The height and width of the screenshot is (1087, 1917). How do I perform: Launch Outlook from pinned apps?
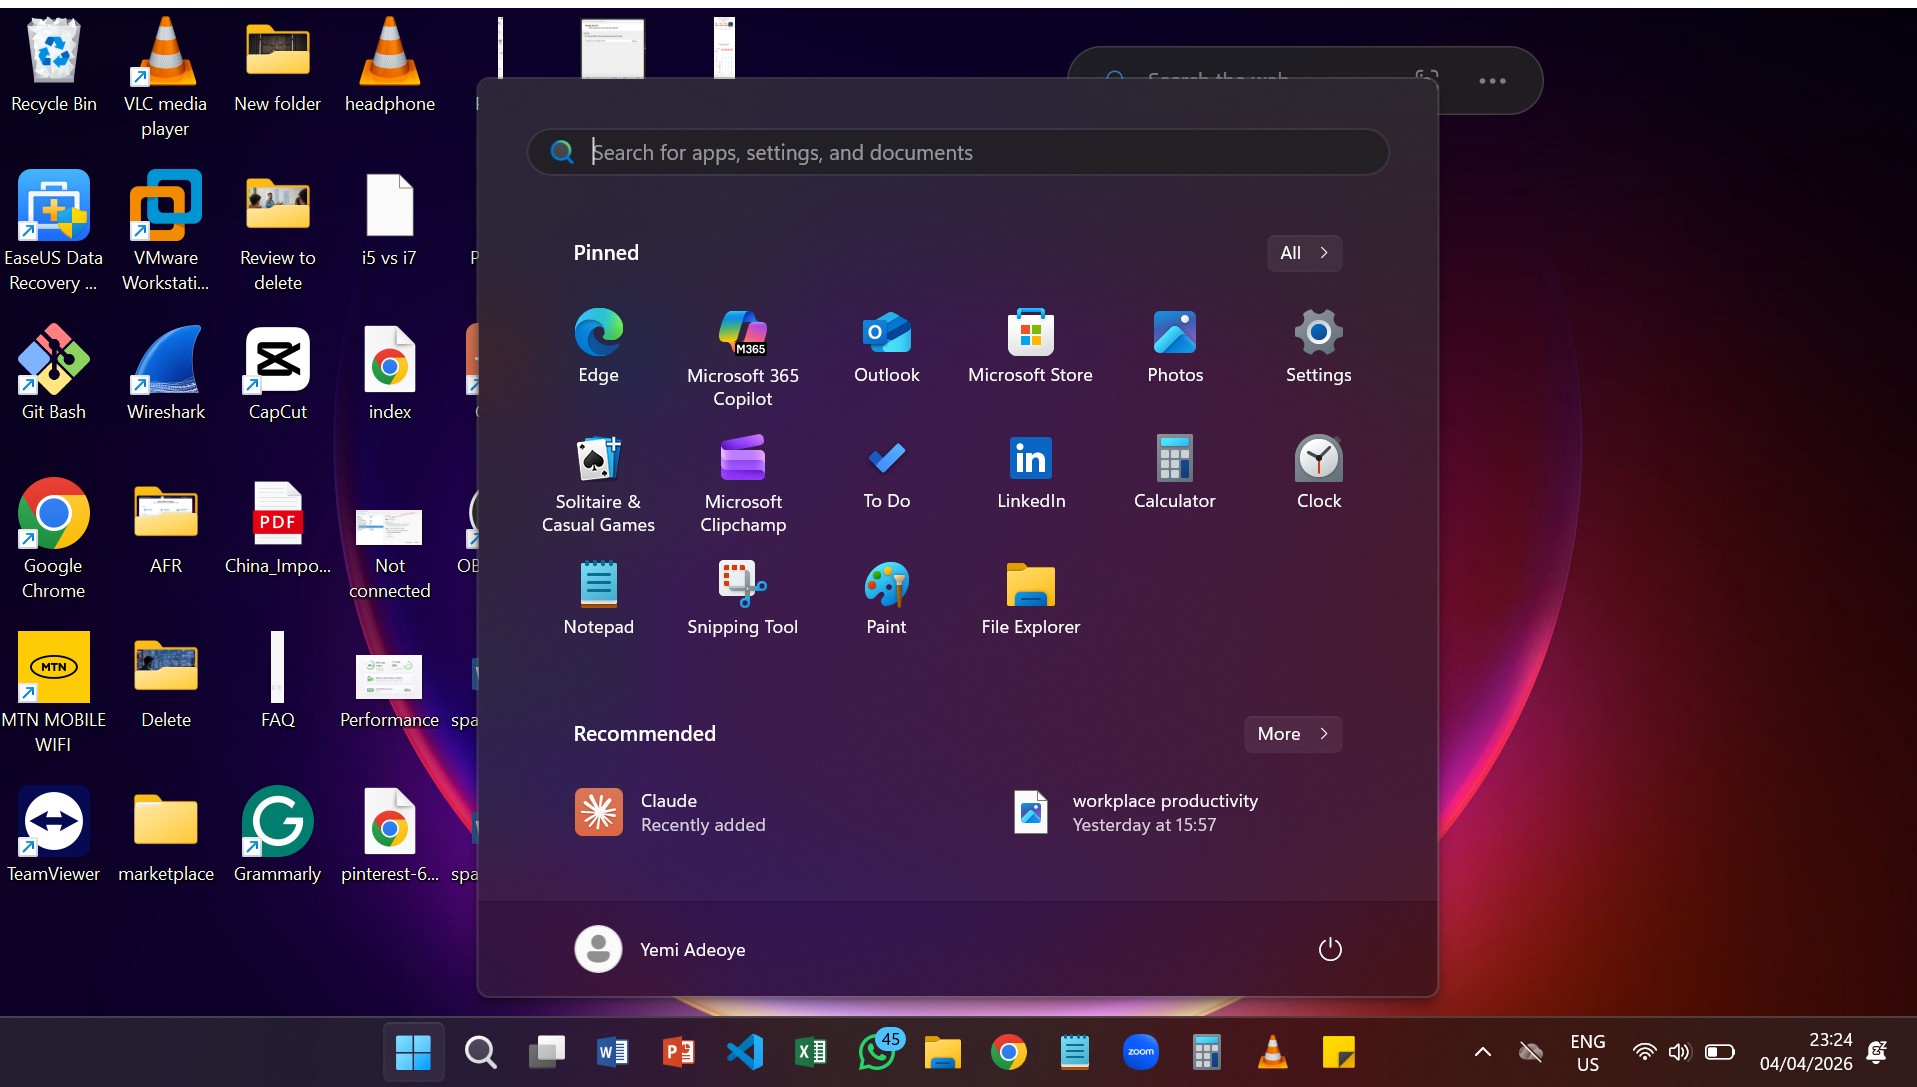pos(885,345)
